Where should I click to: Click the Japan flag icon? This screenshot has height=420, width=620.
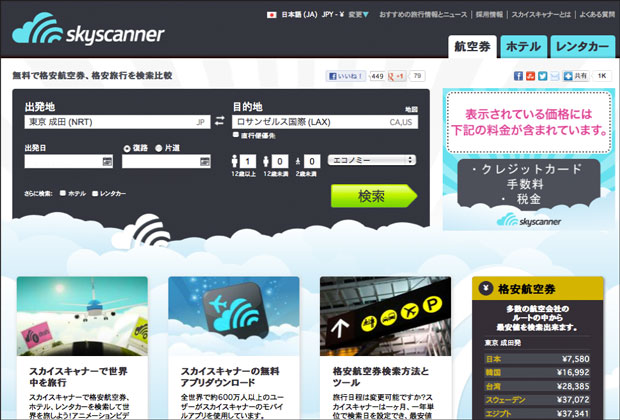(271, 15)
